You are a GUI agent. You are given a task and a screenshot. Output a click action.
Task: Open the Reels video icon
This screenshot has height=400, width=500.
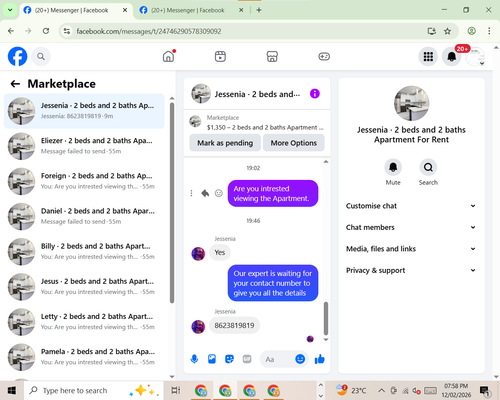point(220,56)
